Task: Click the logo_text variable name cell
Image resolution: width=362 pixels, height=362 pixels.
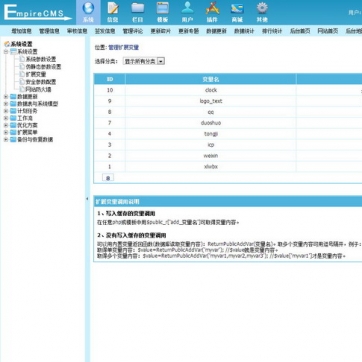Action: [211, 101]
